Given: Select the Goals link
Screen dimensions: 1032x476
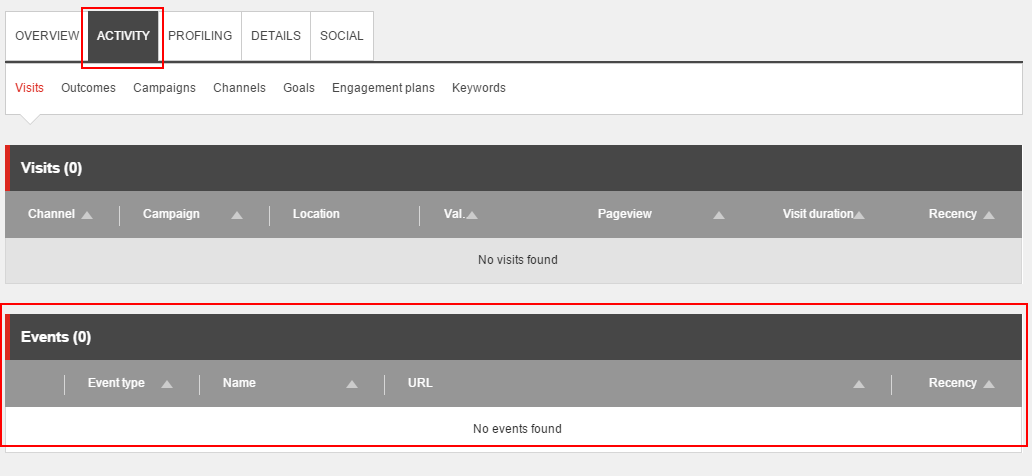Looking at the screenshot, I should [299, 88].
